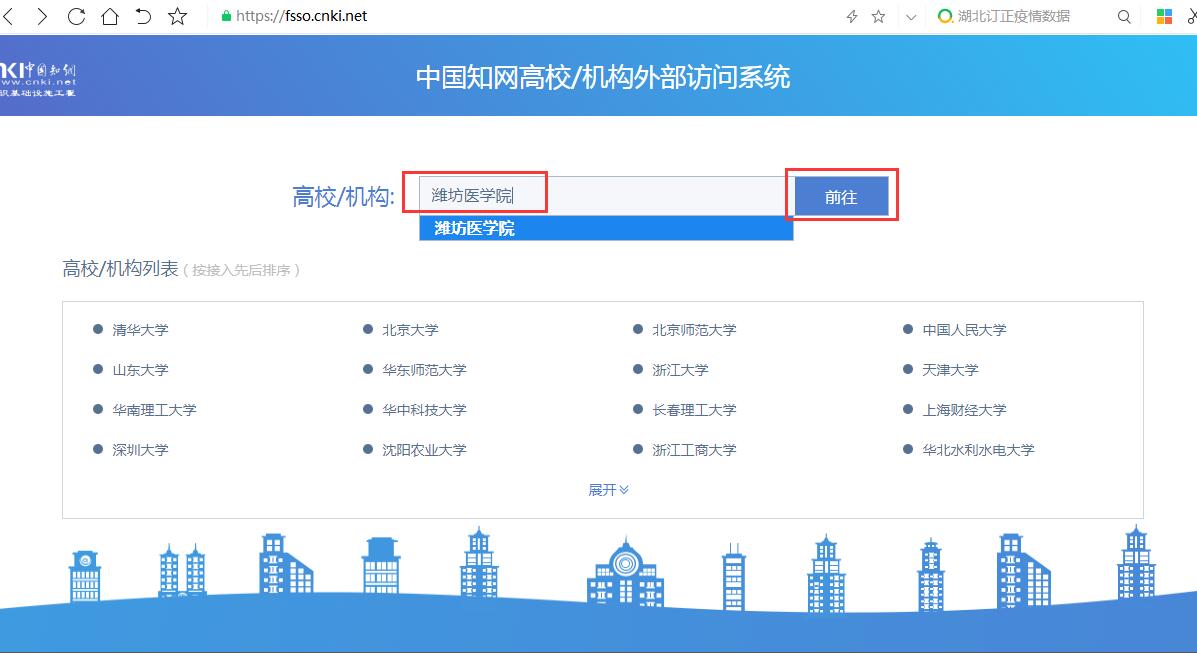Reload the page with refresh icon
Image resolution: width=1197 pixels, height=653 pixels.
76,16
